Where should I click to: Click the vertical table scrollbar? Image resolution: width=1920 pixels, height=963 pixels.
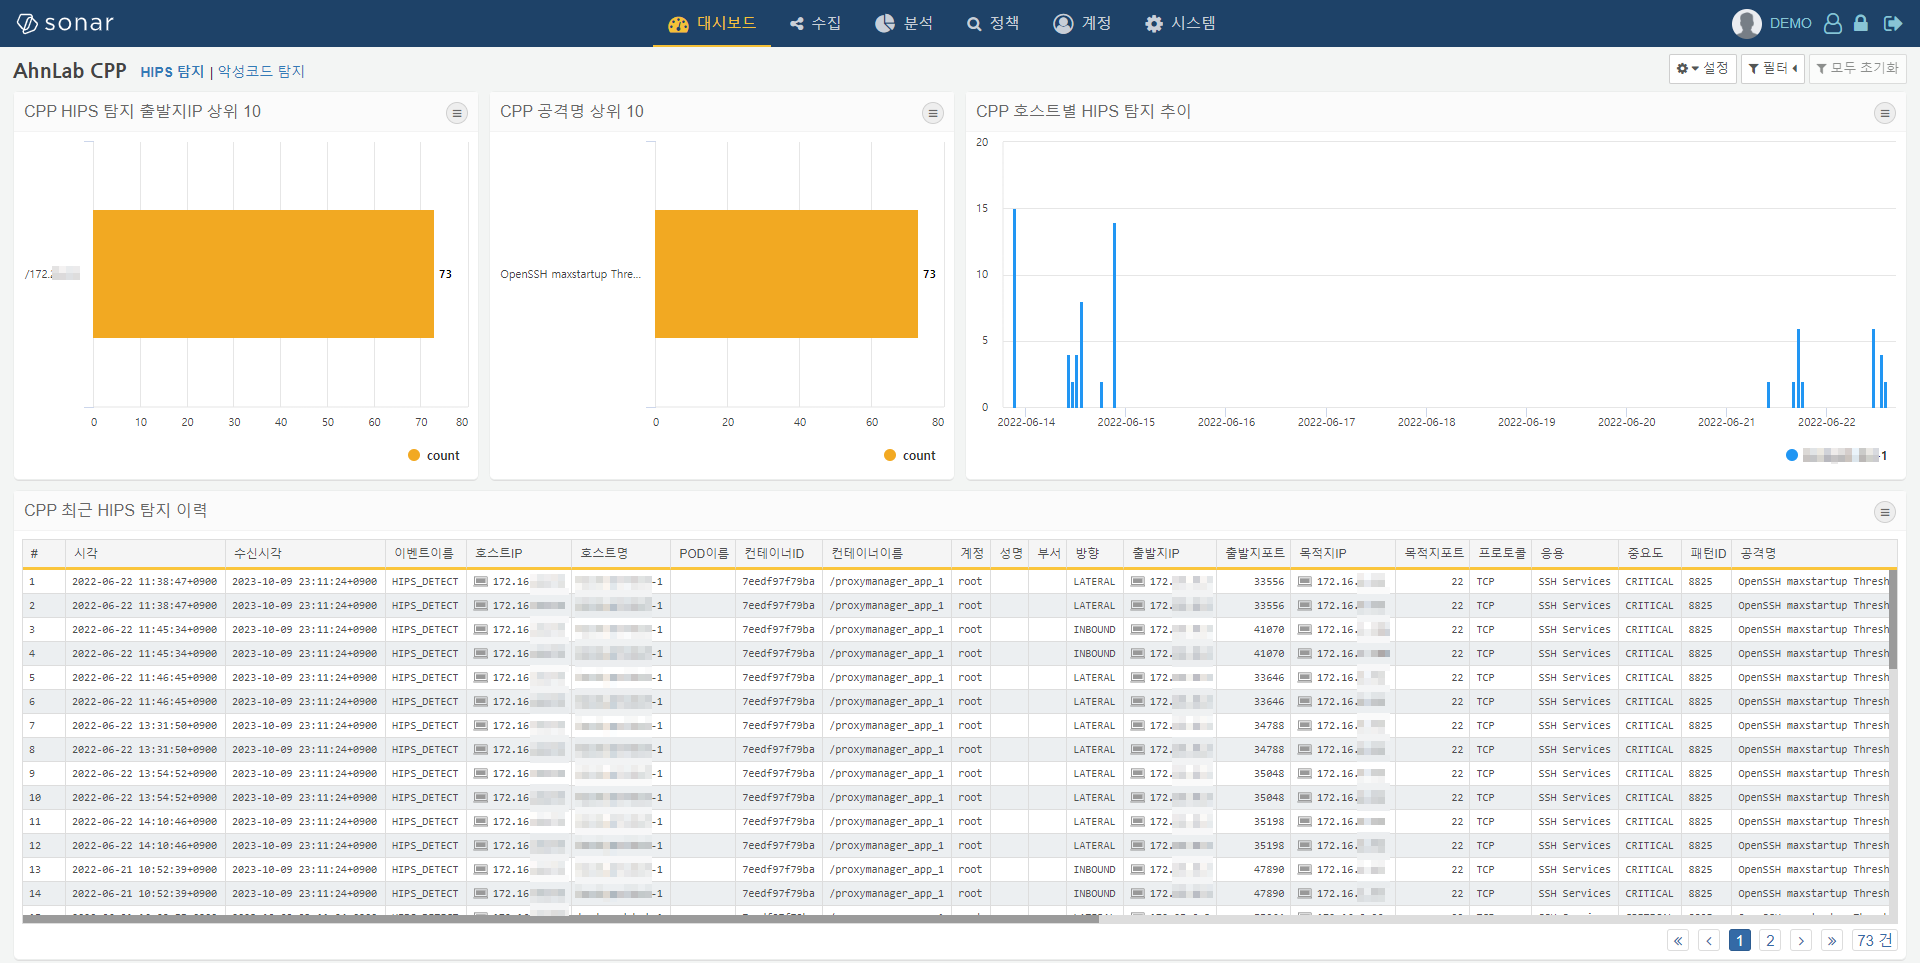tap(1893, 620)
